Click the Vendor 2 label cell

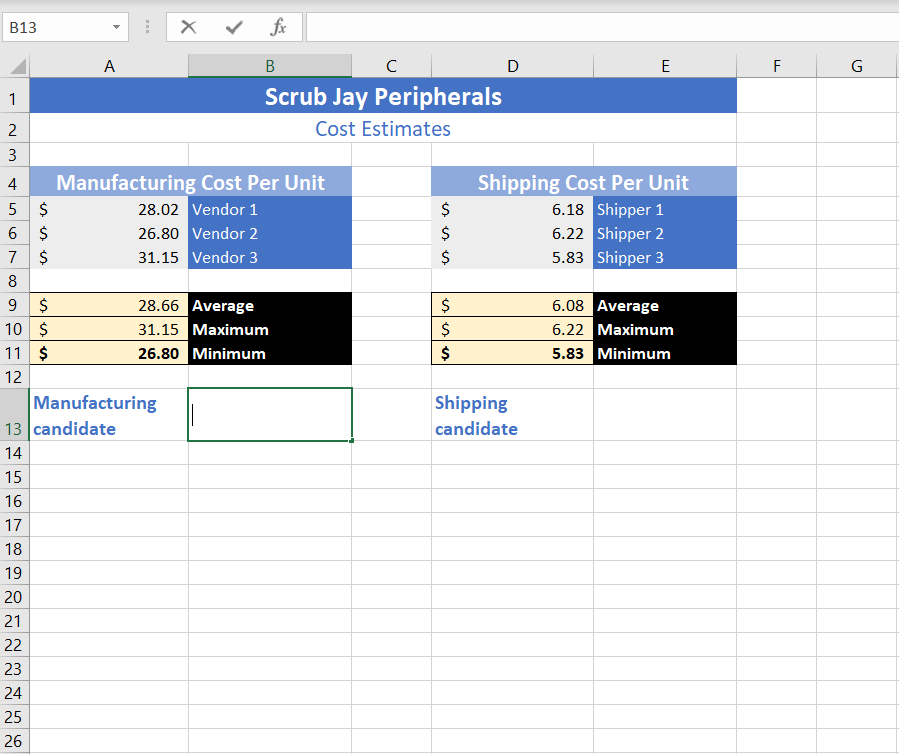[270, 233]
